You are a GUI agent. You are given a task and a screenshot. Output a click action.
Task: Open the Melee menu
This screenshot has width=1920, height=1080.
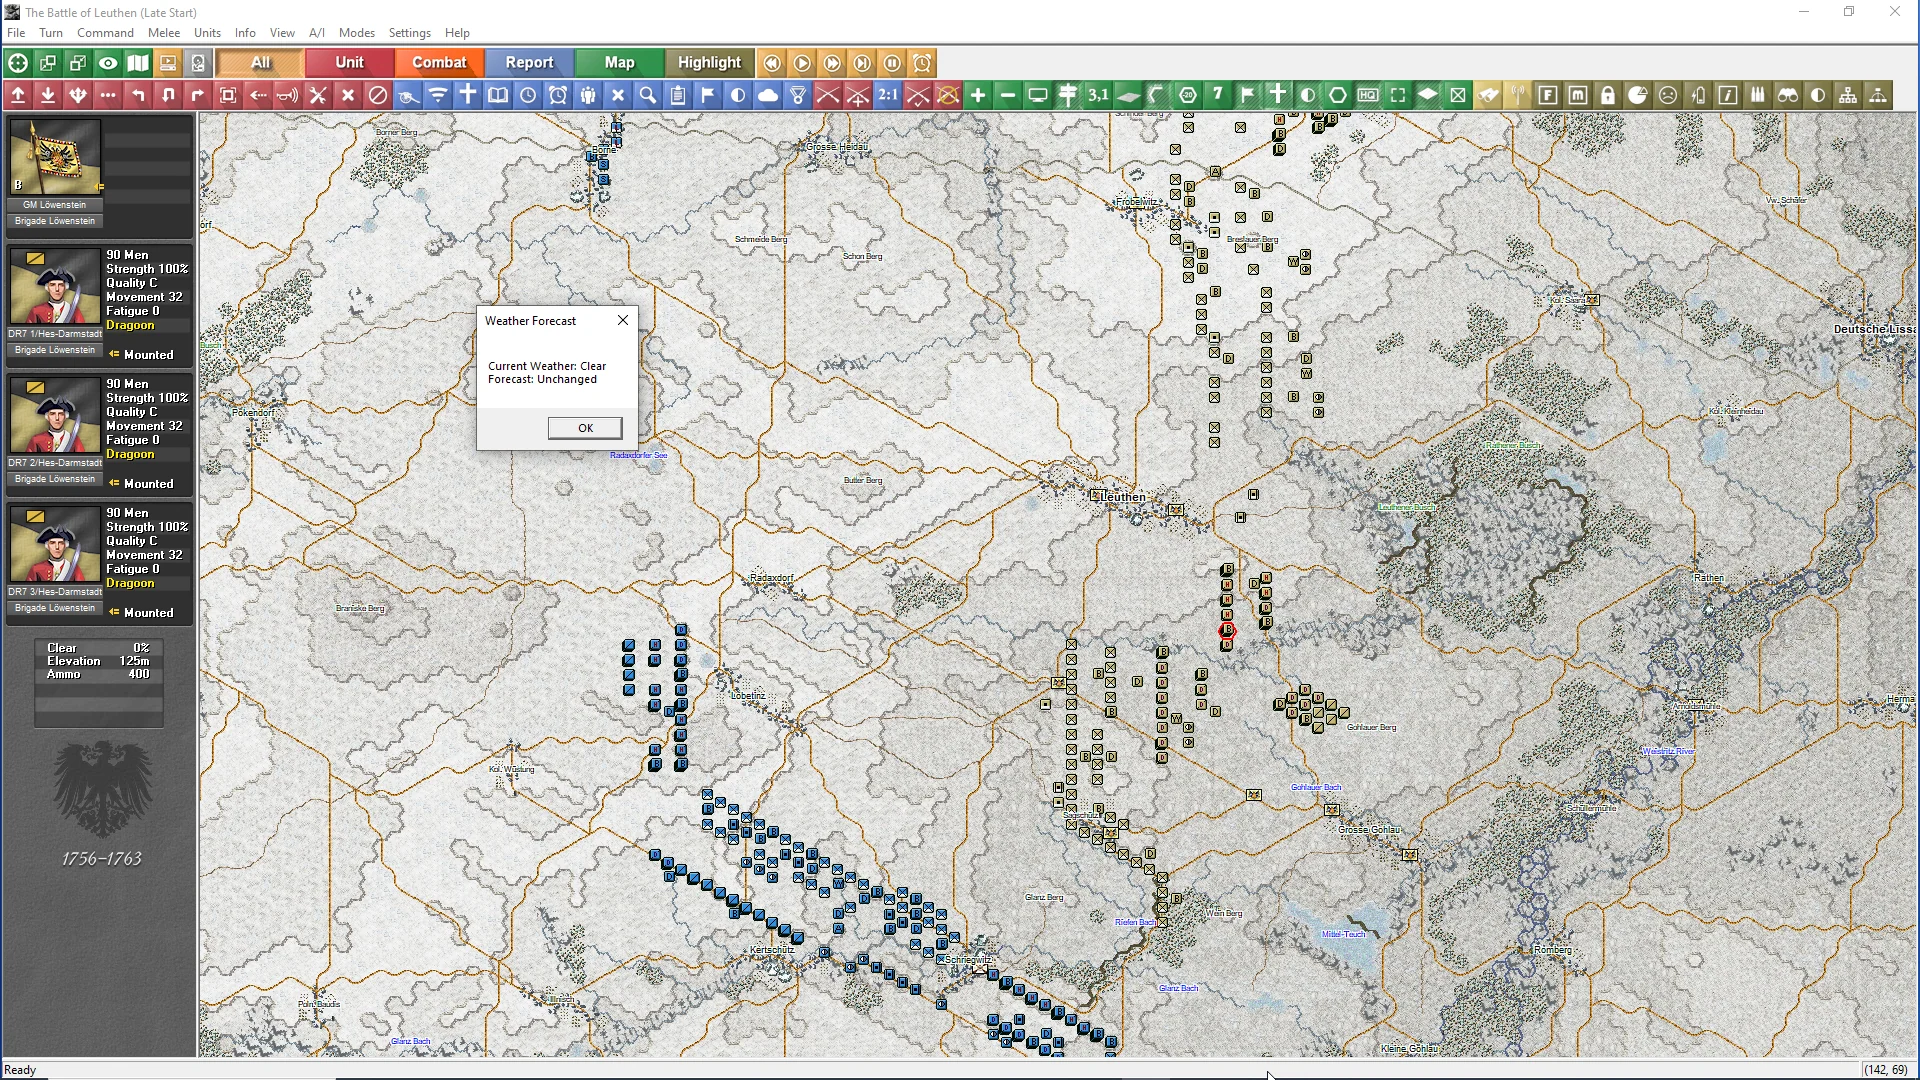164,33
